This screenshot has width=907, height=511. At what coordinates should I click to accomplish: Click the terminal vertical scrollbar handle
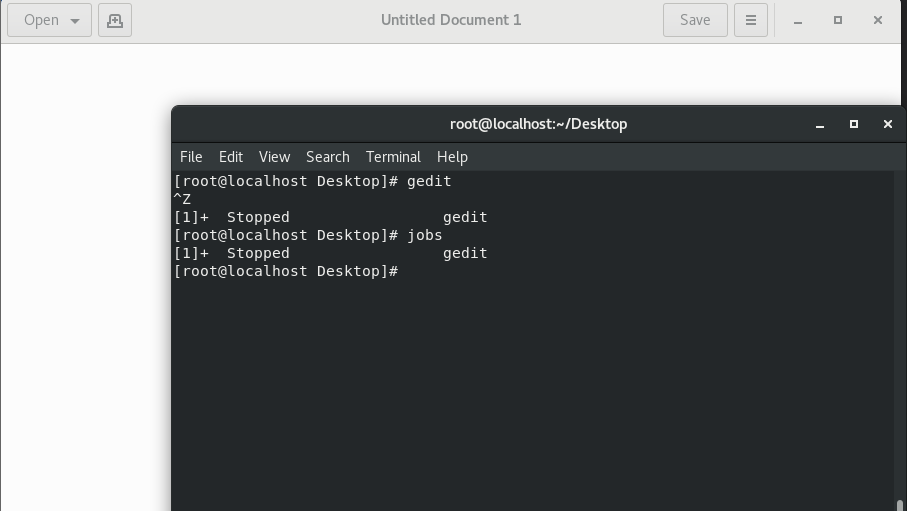tap(899, 505)
